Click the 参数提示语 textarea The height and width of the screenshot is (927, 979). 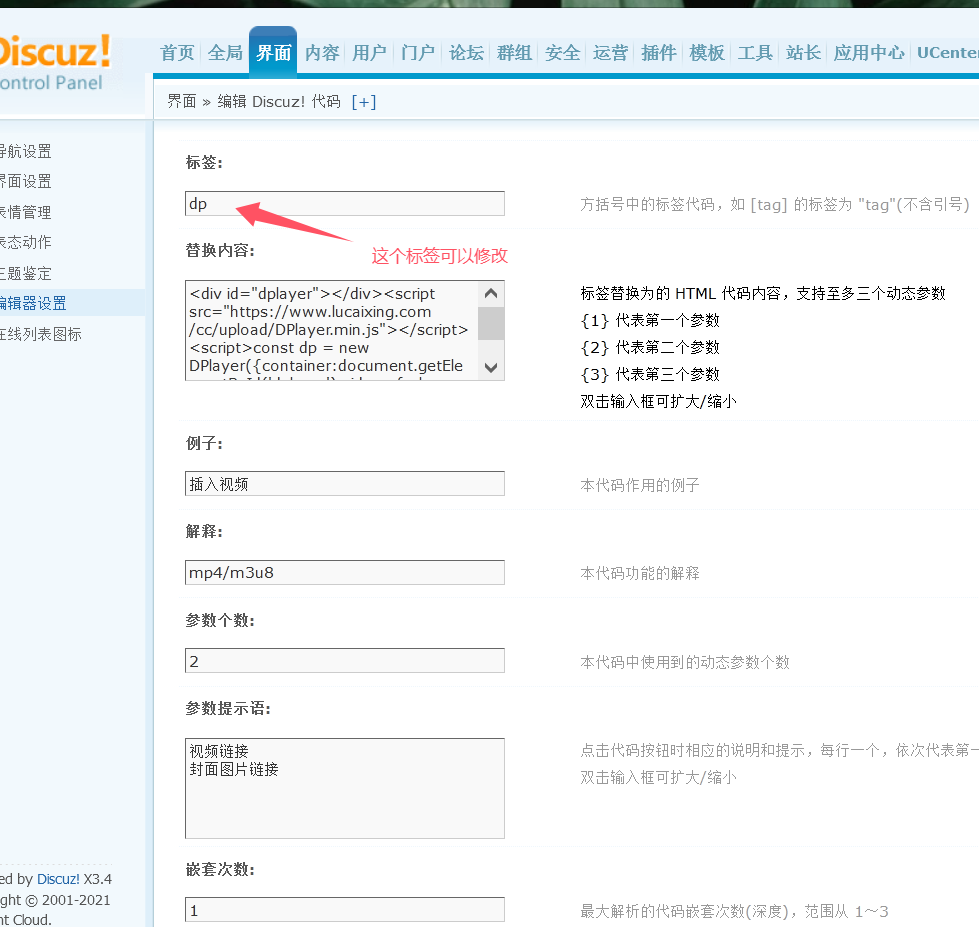(x=345, y=788)
